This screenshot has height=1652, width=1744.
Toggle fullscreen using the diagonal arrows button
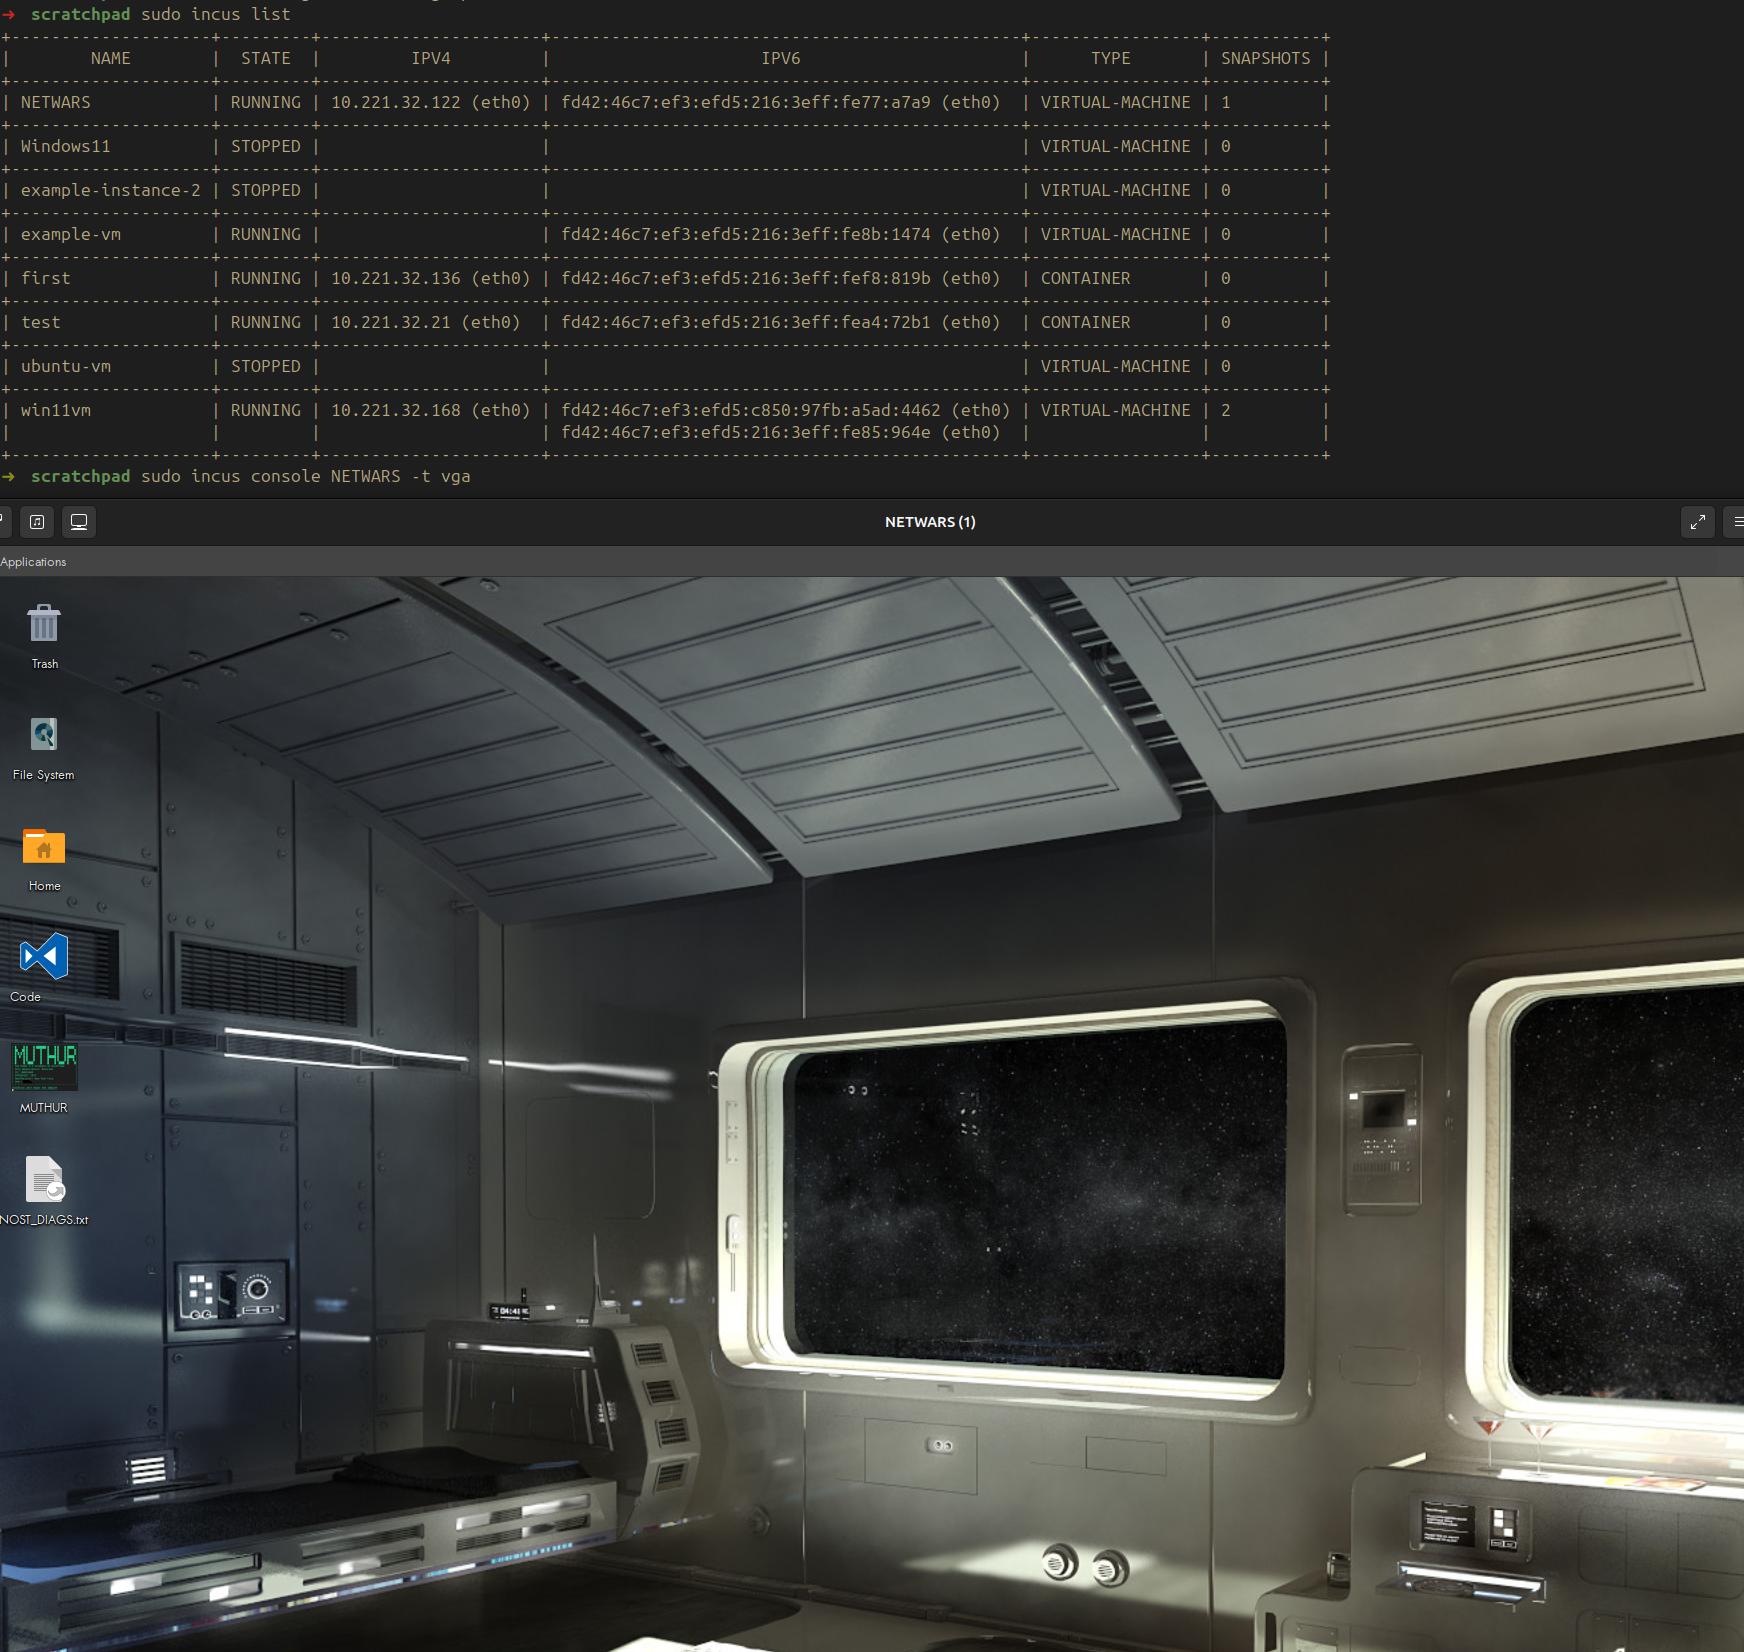1697,522
